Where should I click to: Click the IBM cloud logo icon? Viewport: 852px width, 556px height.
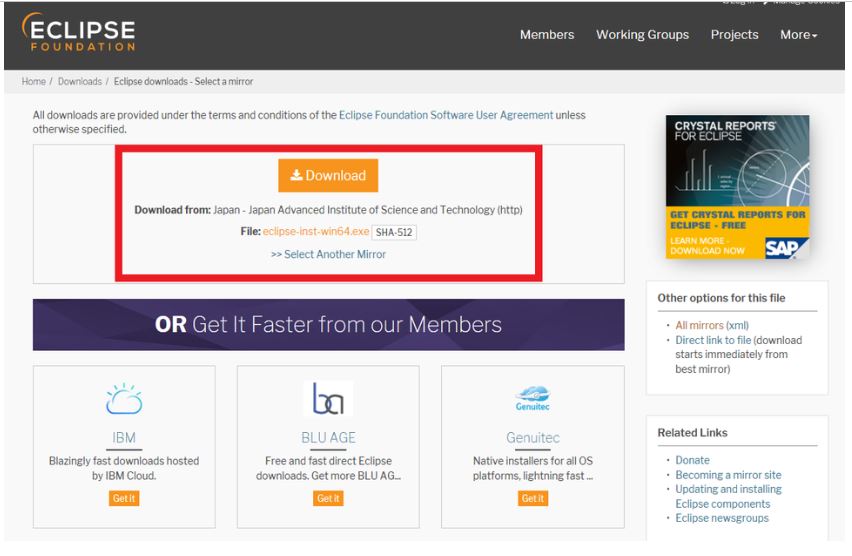coord(124,399)
